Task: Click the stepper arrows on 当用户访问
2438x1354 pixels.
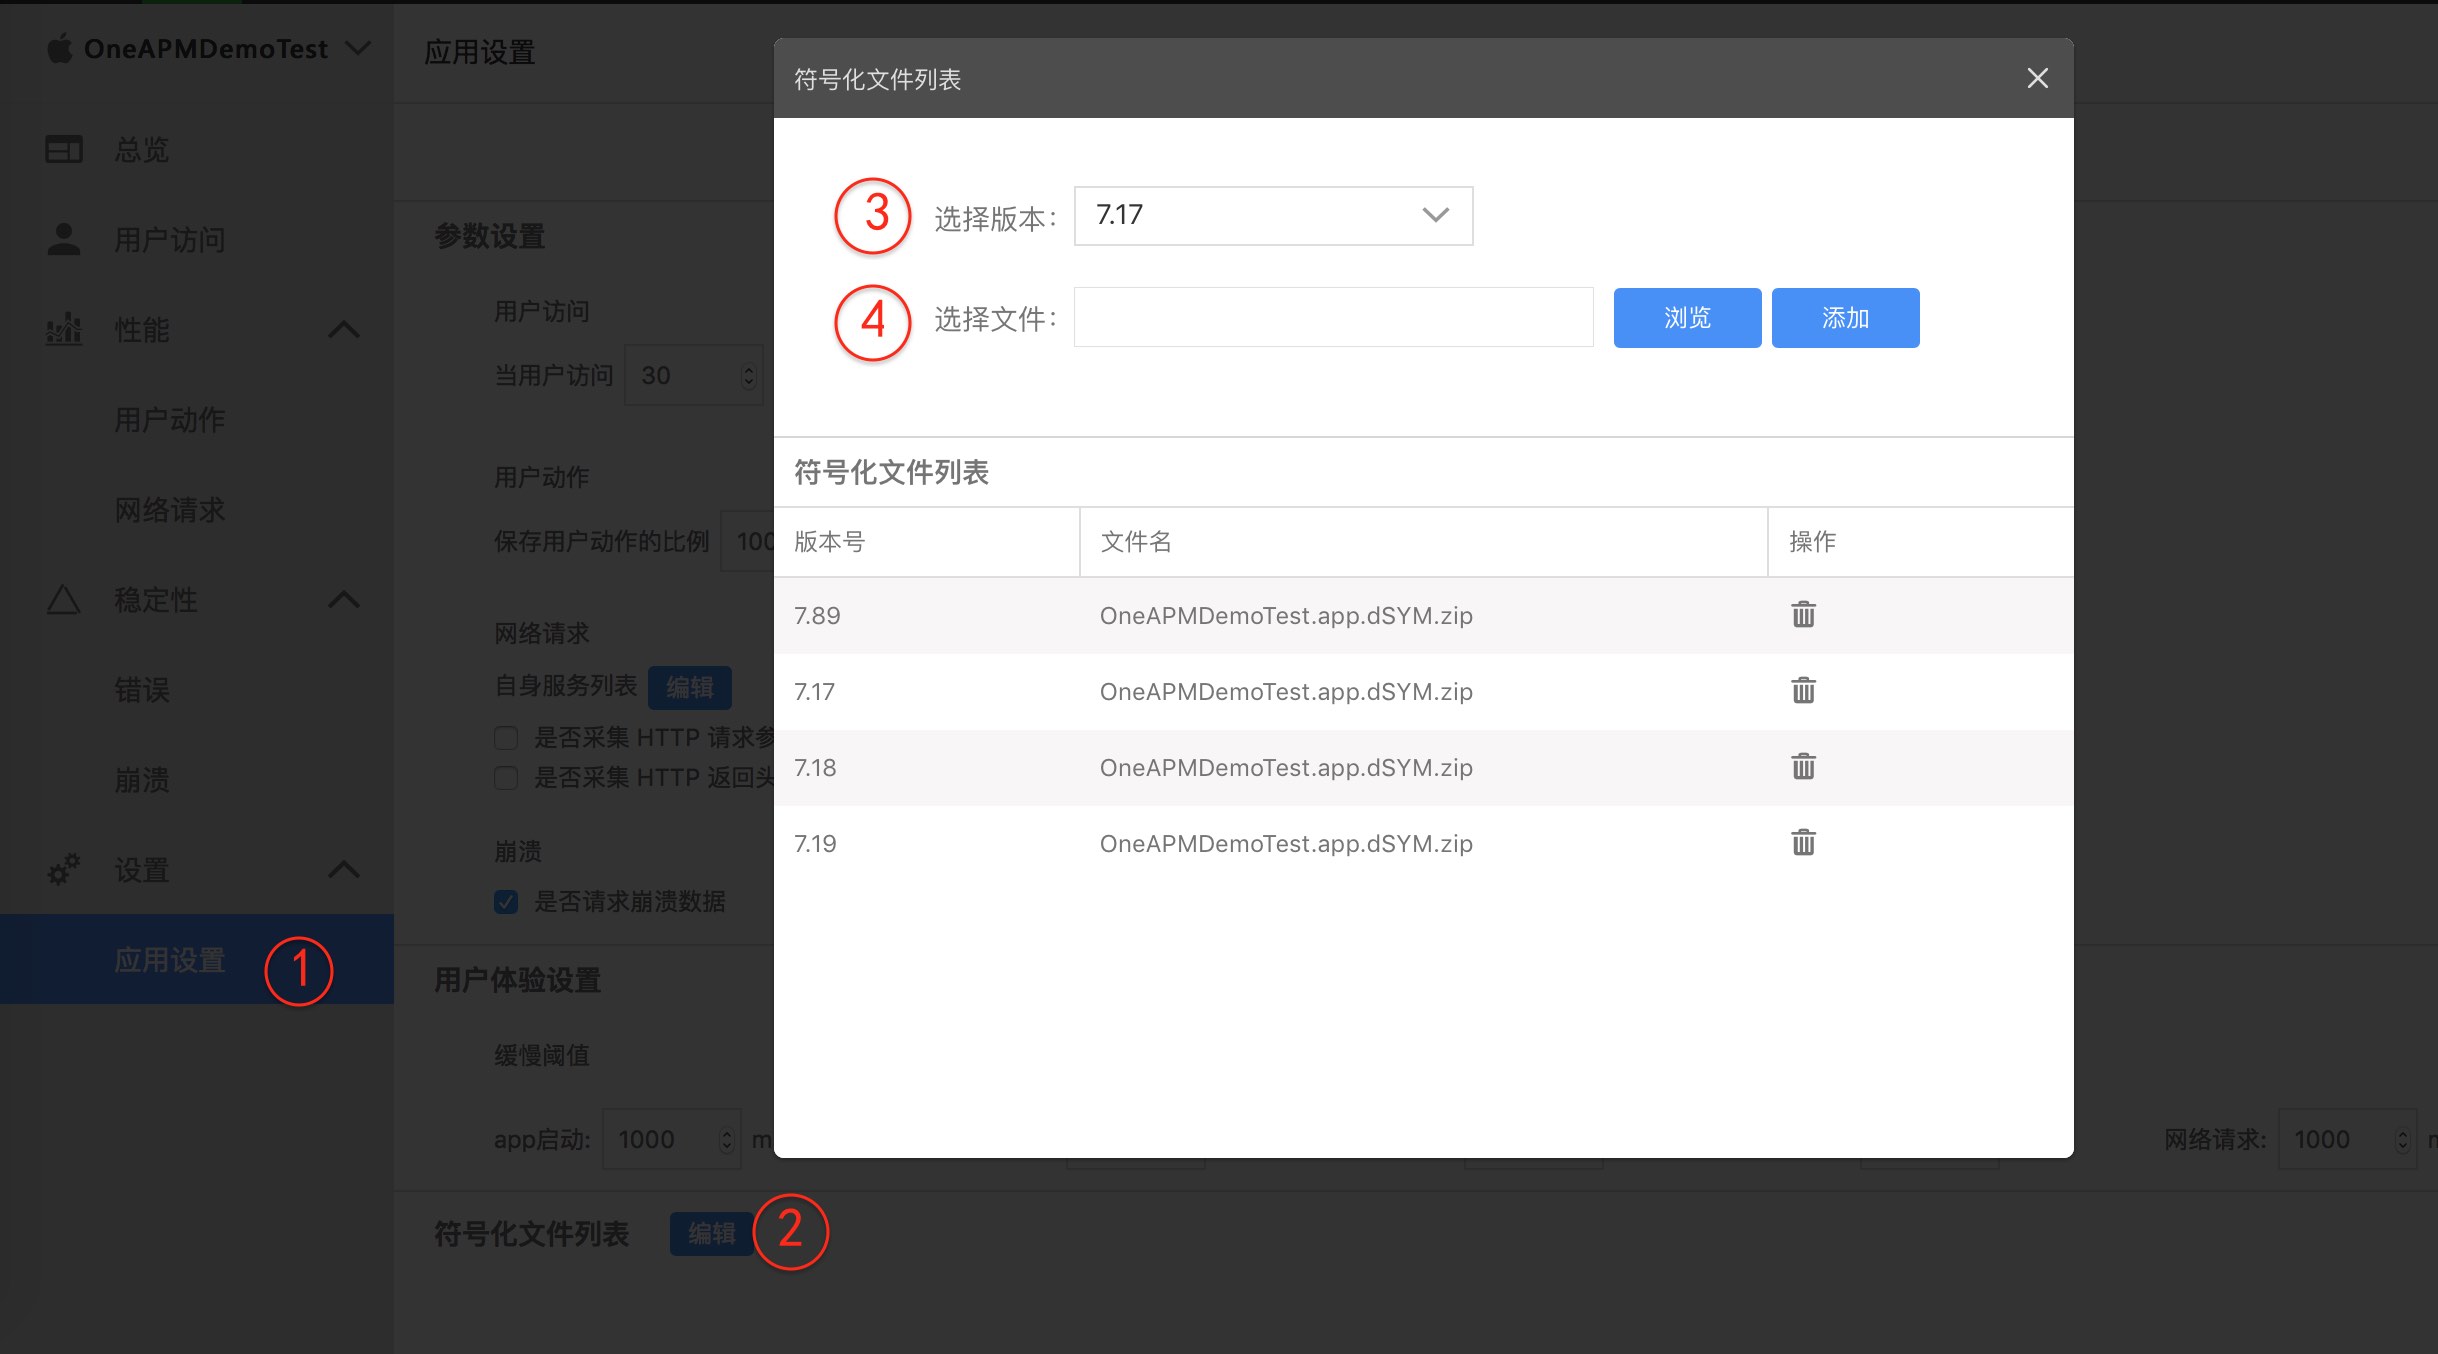Action: coord(748,376)
